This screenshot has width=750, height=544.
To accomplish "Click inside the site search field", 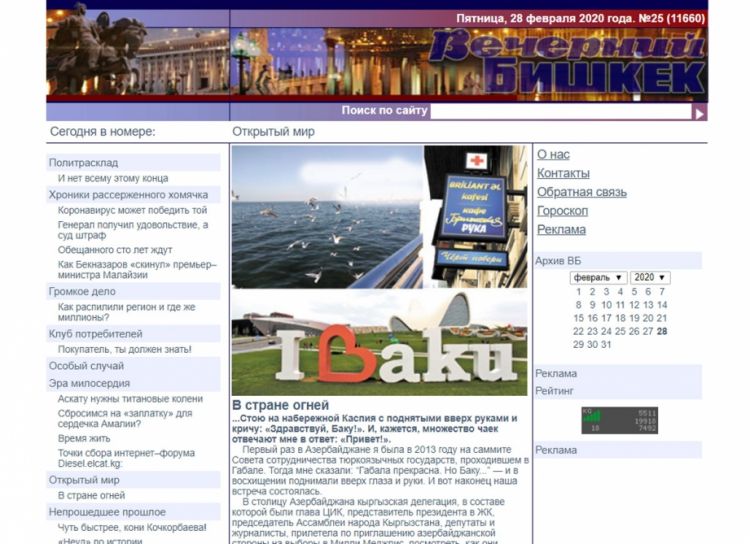I will [560, 112].
